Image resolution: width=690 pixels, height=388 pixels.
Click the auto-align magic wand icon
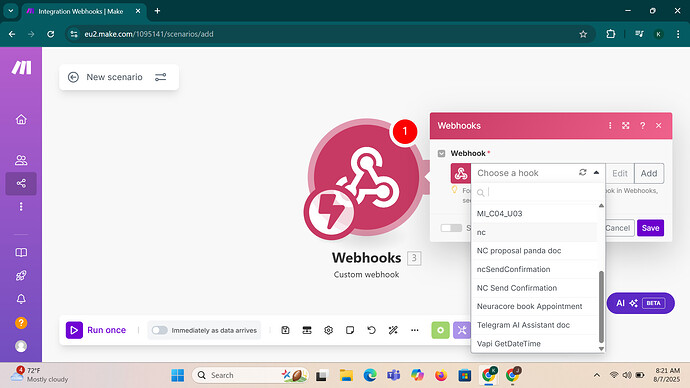click(393, 330)
